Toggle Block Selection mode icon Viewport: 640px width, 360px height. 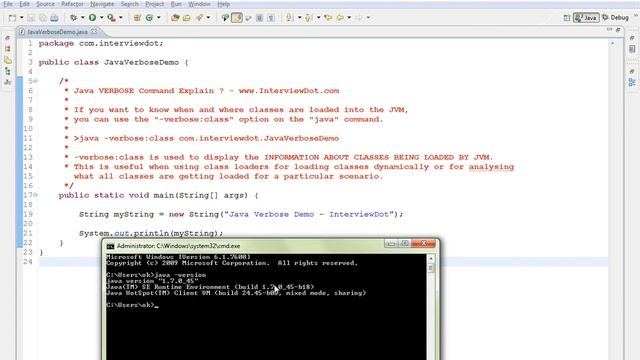259,18
